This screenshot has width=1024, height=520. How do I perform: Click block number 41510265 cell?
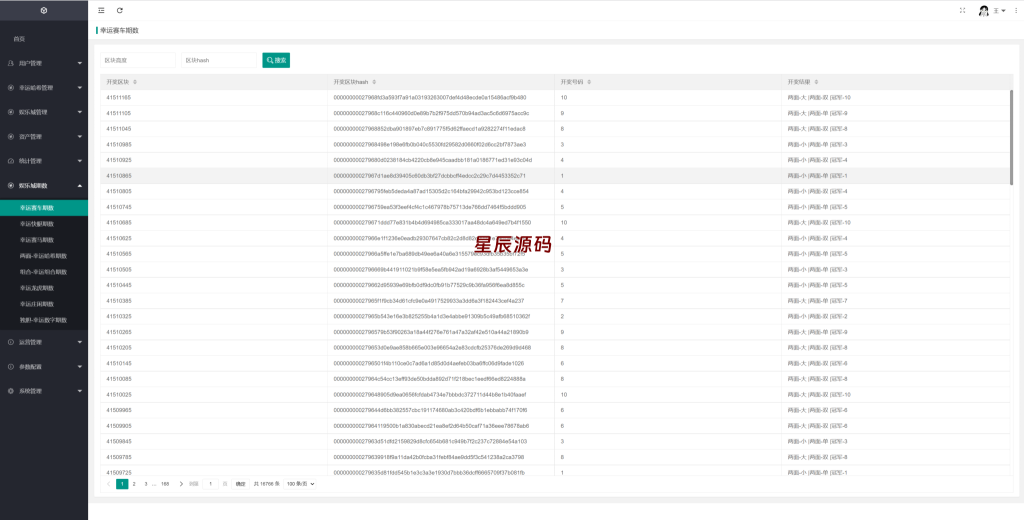coord(119,332)
